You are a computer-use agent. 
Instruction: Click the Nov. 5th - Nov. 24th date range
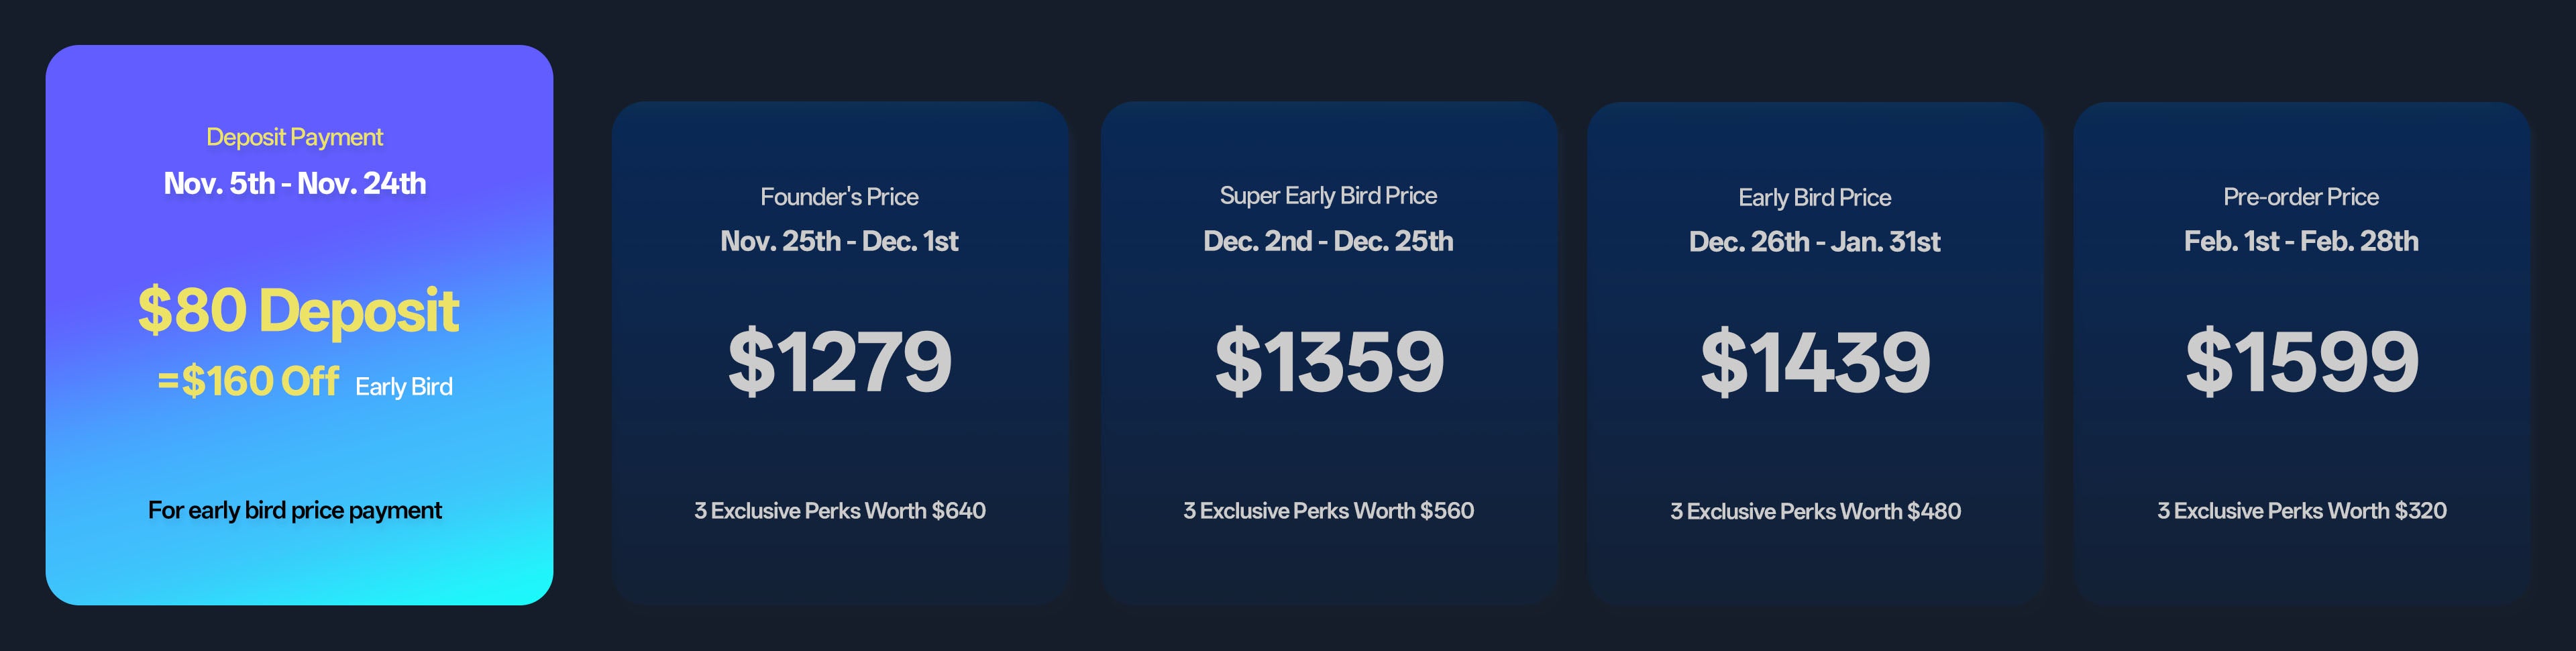tap(294, 184)
